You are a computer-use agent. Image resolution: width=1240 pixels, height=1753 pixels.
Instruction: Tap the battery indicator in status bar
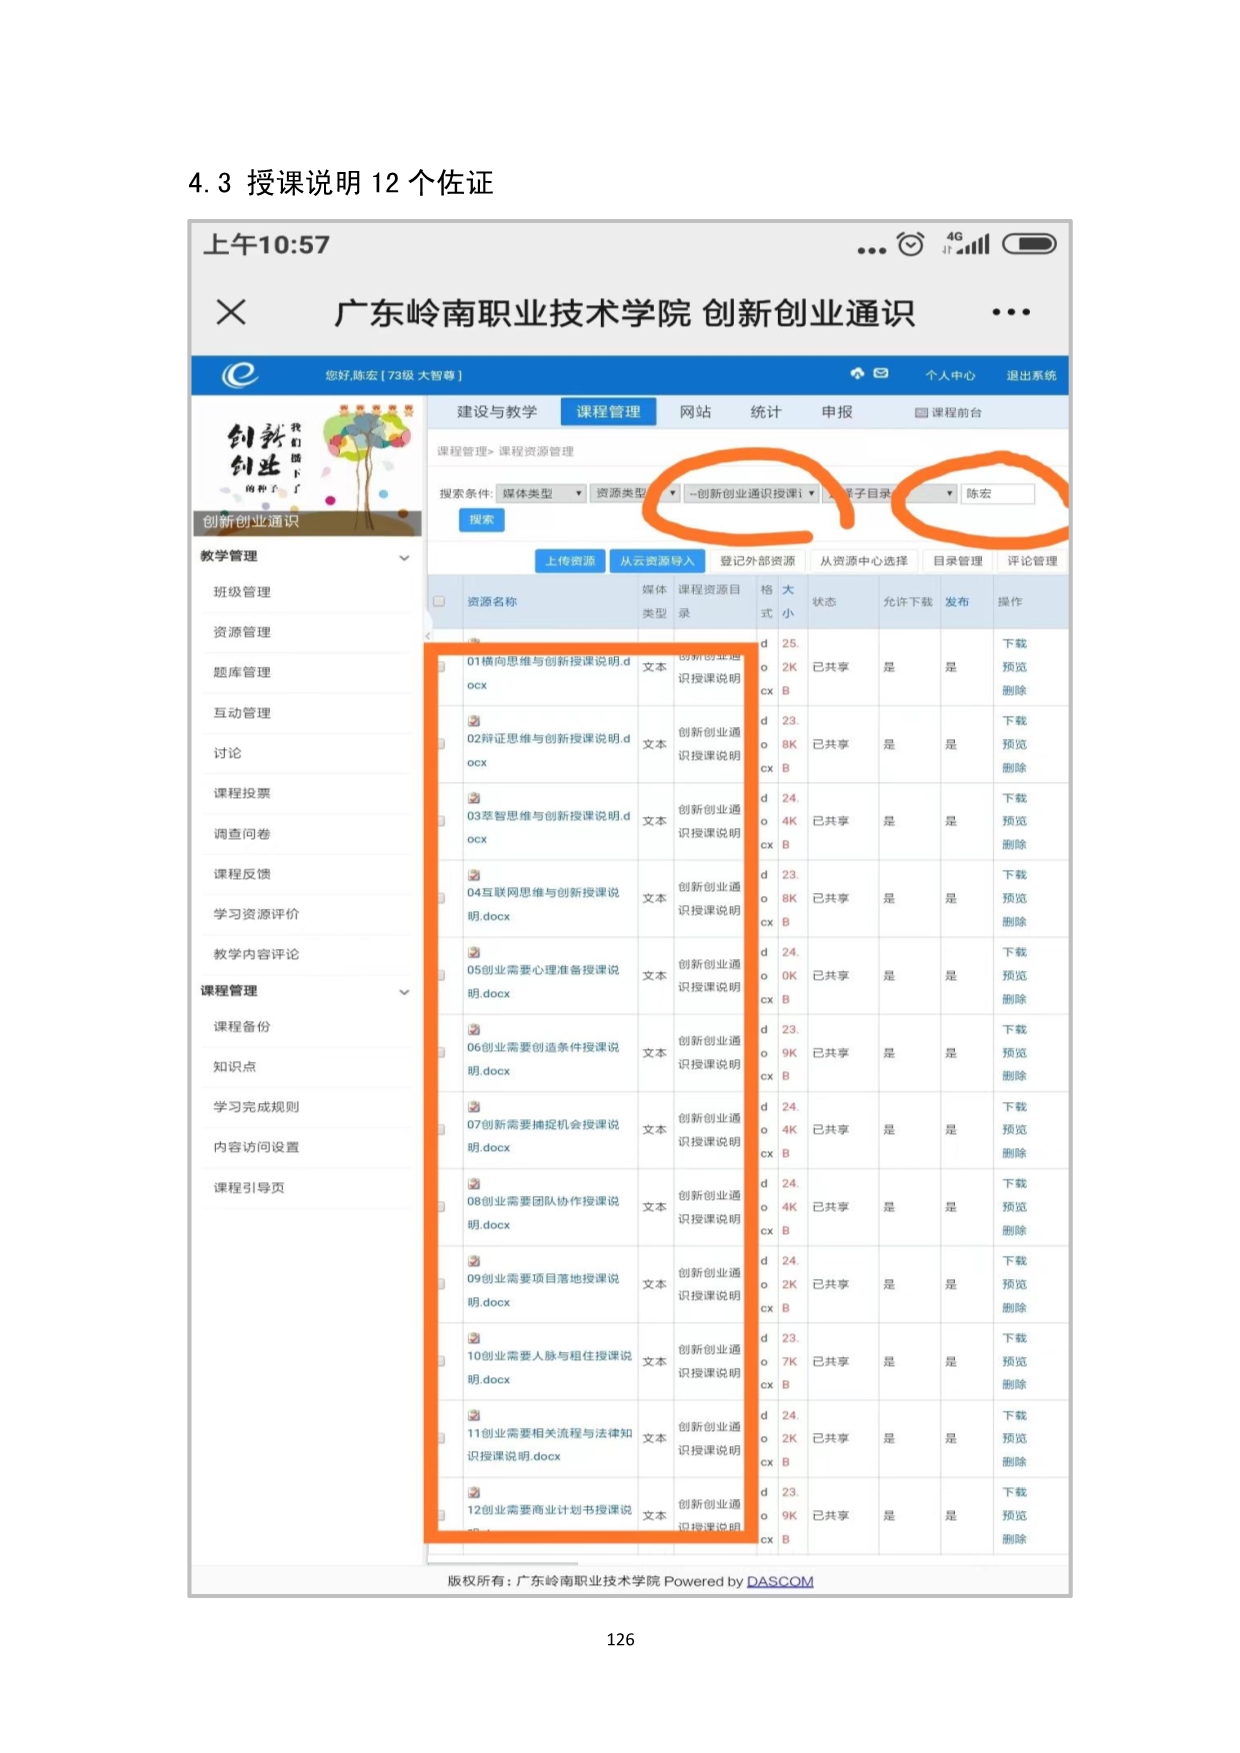pyautogui.click(x=1029, y=244)
